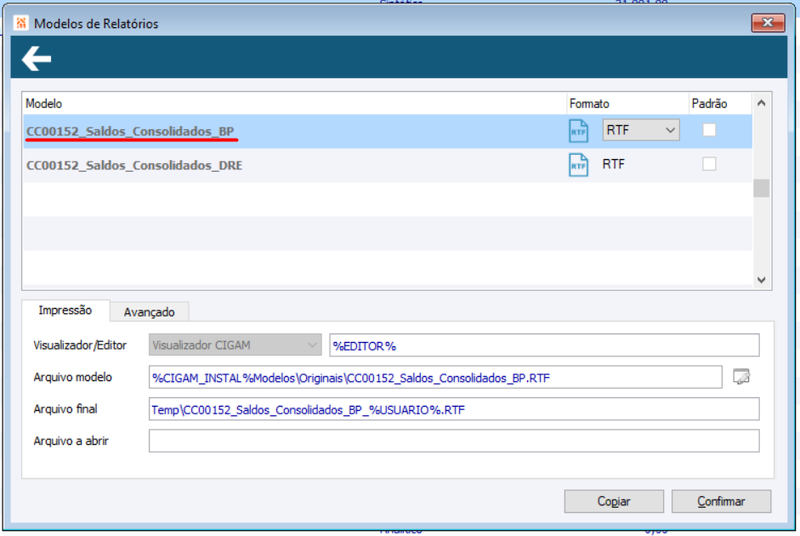
Task: Open the Visualizador CIGAM dropdown
Action: (x=235, y=345)
